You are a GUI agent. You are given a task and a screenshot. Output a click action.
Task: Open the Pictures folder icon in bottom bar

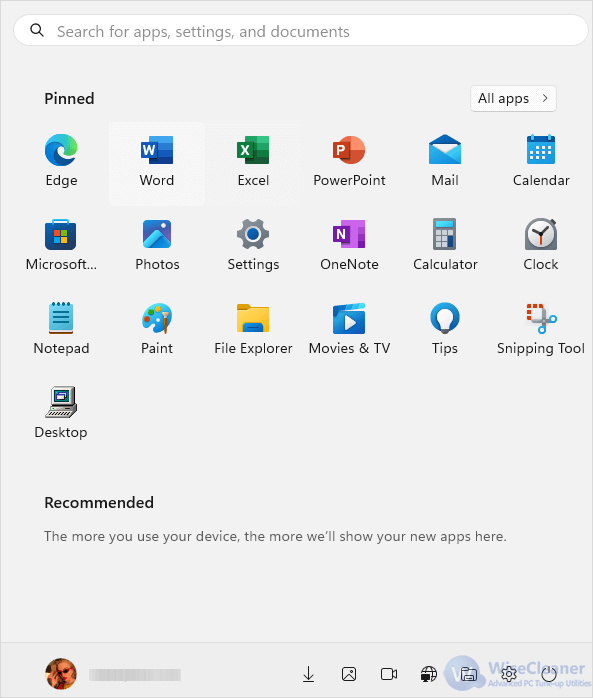point(349,674)
